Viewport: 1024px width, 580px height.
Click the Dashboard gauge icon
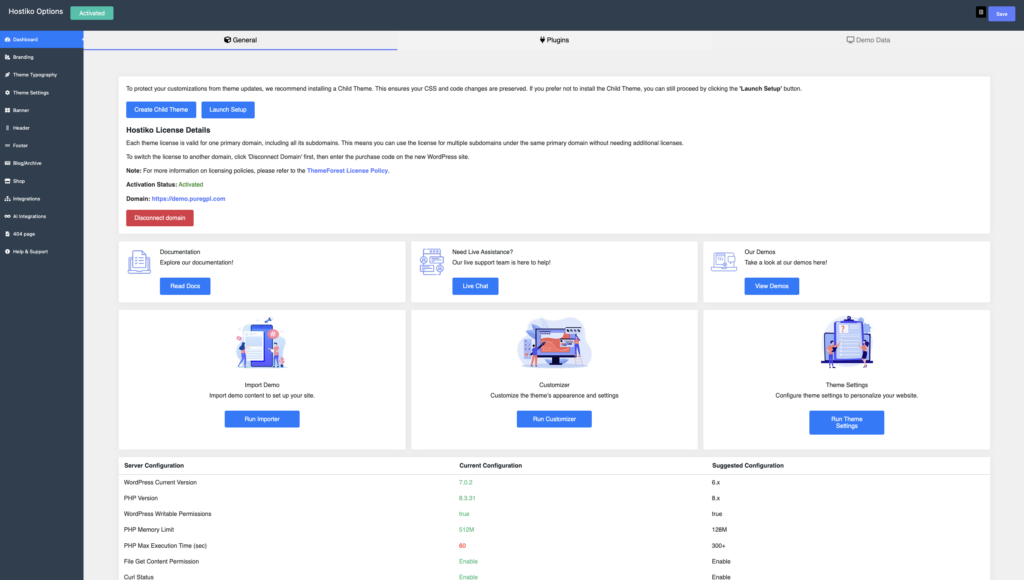[7, 39]
